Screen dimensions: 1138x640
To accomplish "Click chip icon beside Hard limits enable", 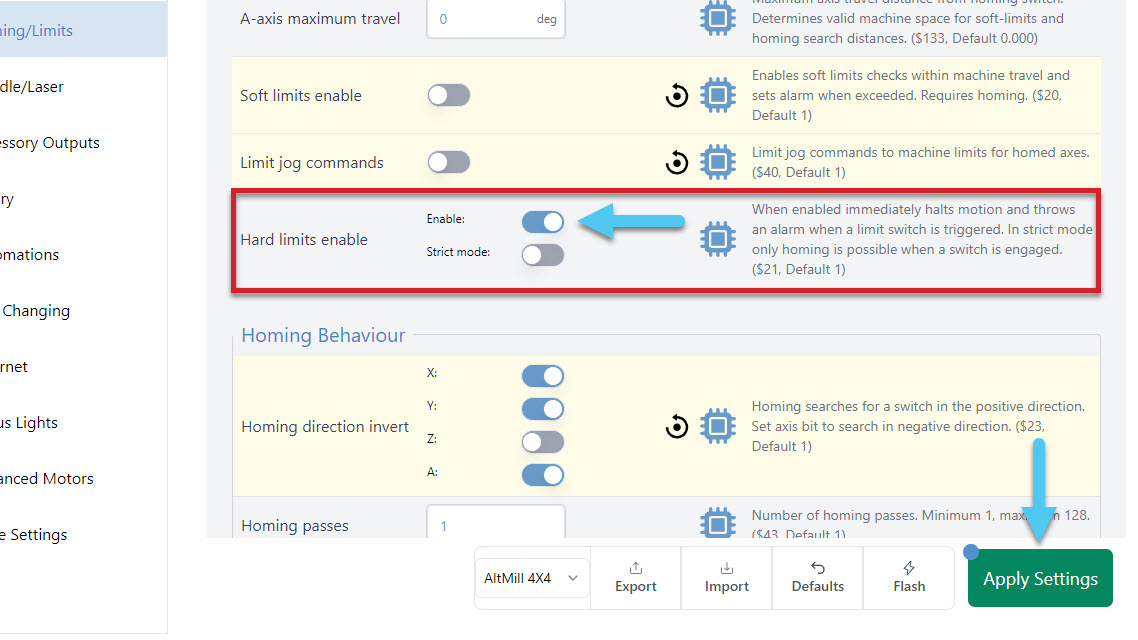I will [717, 239].
